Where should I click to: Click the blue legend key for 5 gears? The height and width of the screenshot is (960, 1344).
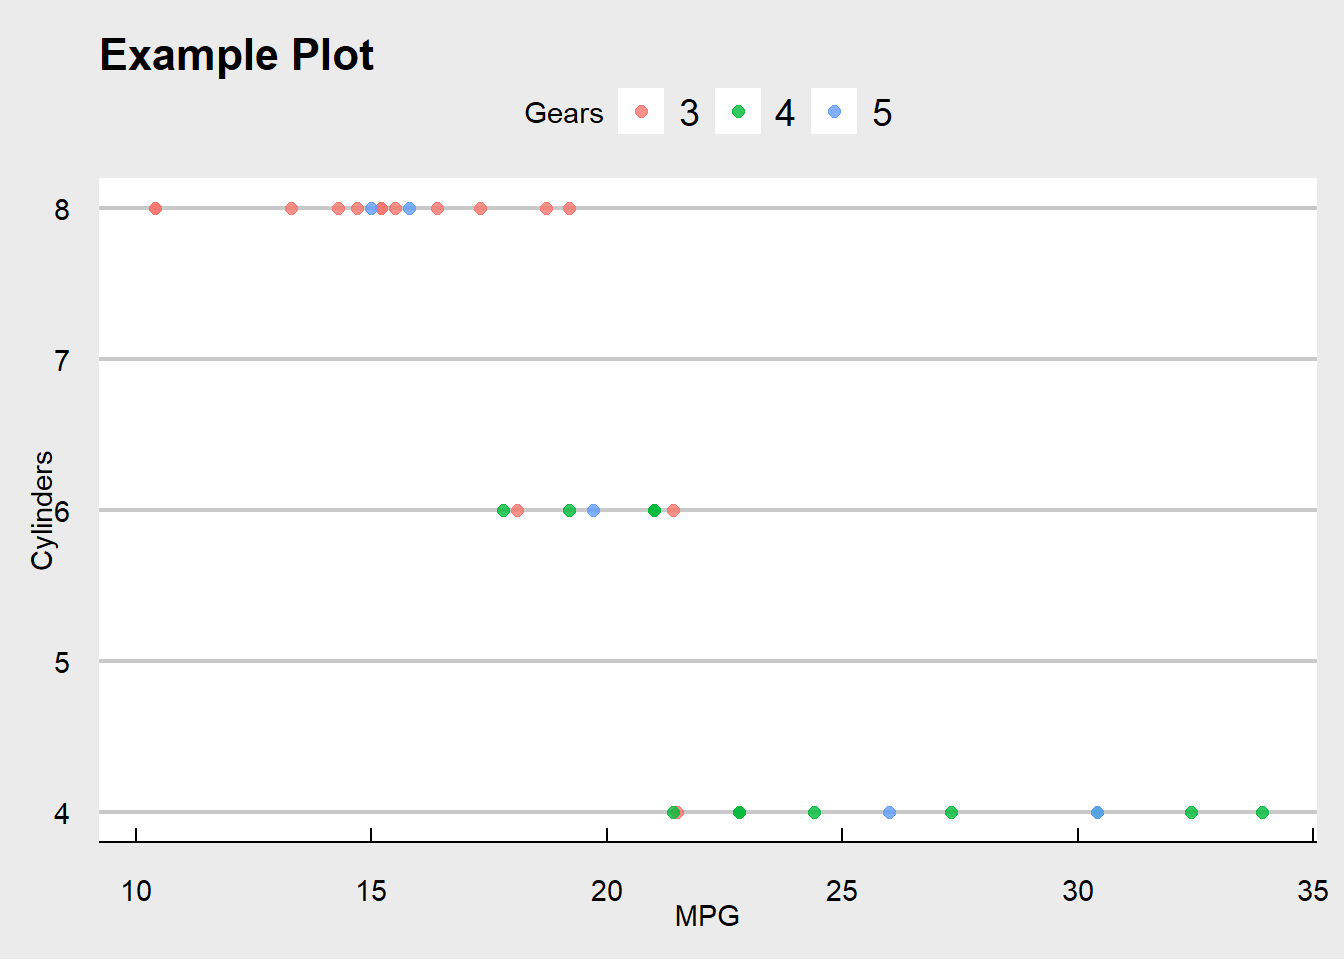[x=834, y=112]
